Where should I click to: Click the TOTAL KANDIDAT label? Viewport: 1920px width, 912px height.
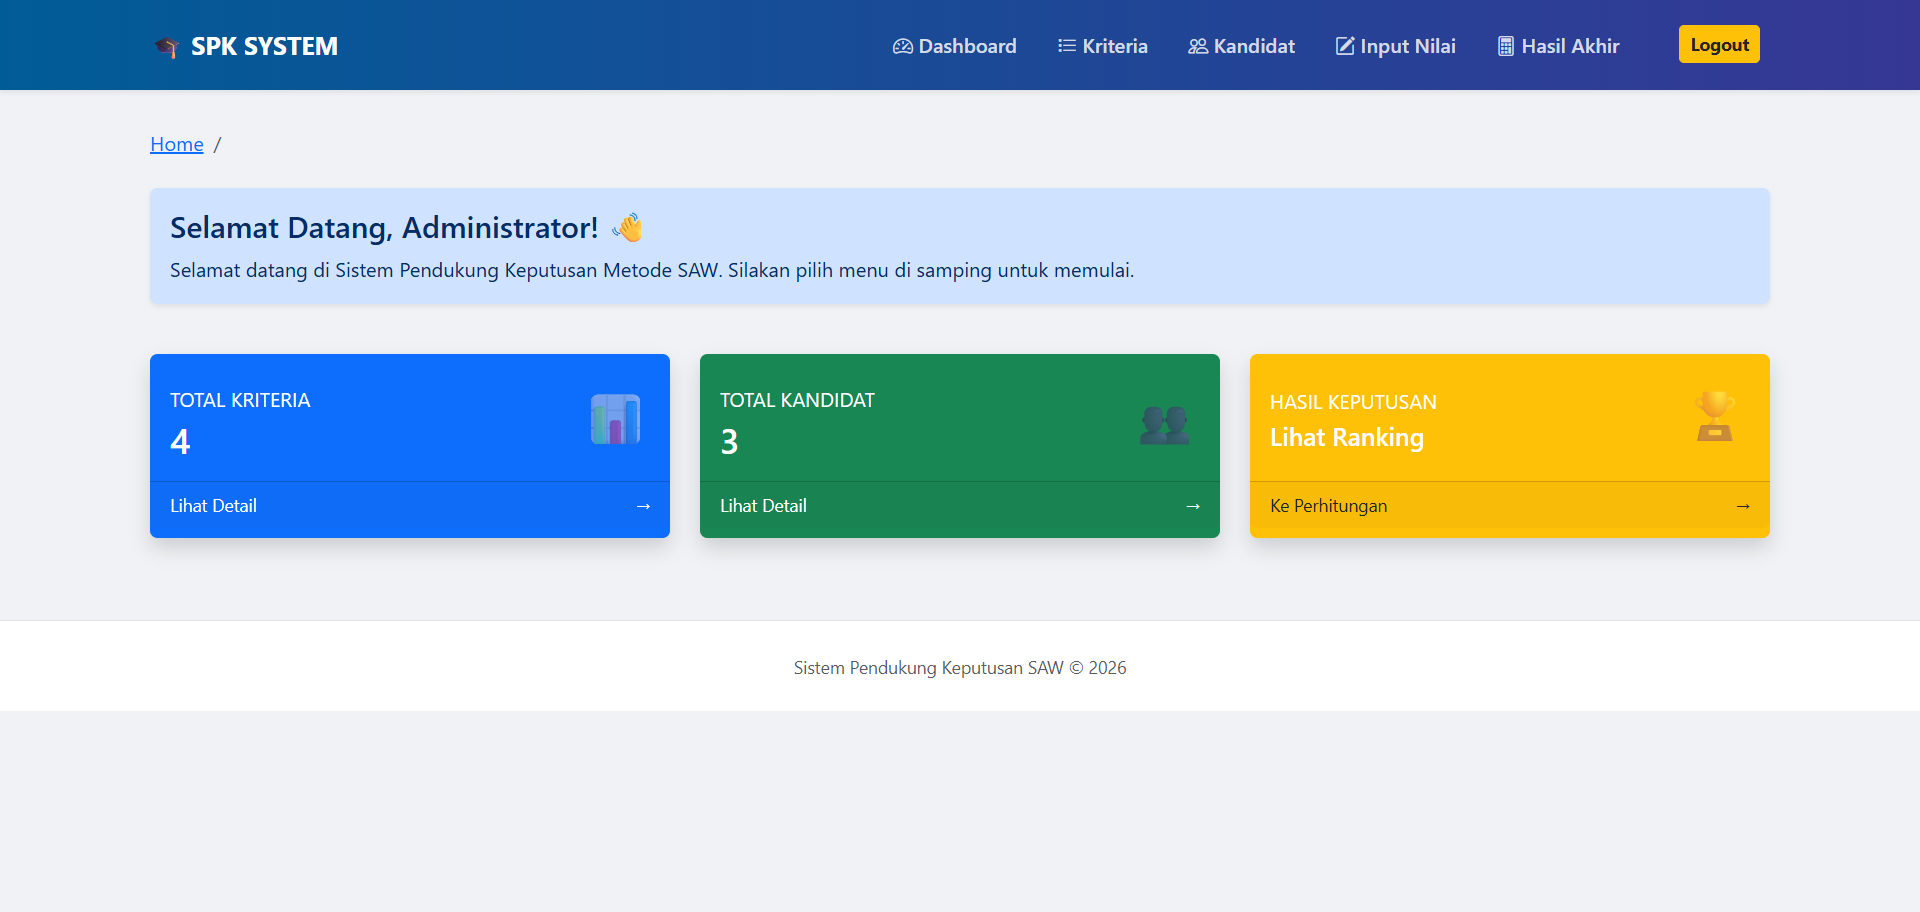797,400
